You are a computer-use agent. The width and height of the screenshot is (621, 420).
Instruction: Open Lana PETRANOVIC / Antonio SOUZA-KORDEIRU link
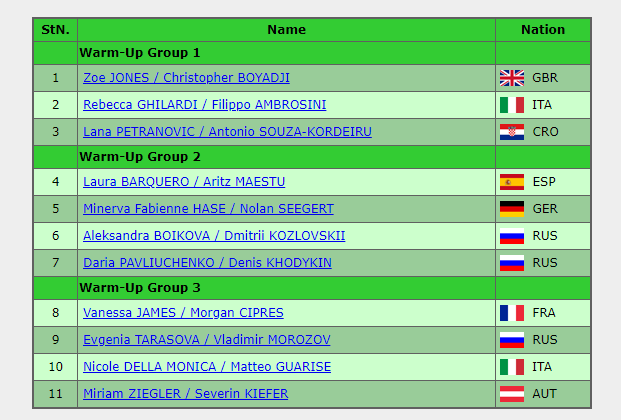coord(227,132)
